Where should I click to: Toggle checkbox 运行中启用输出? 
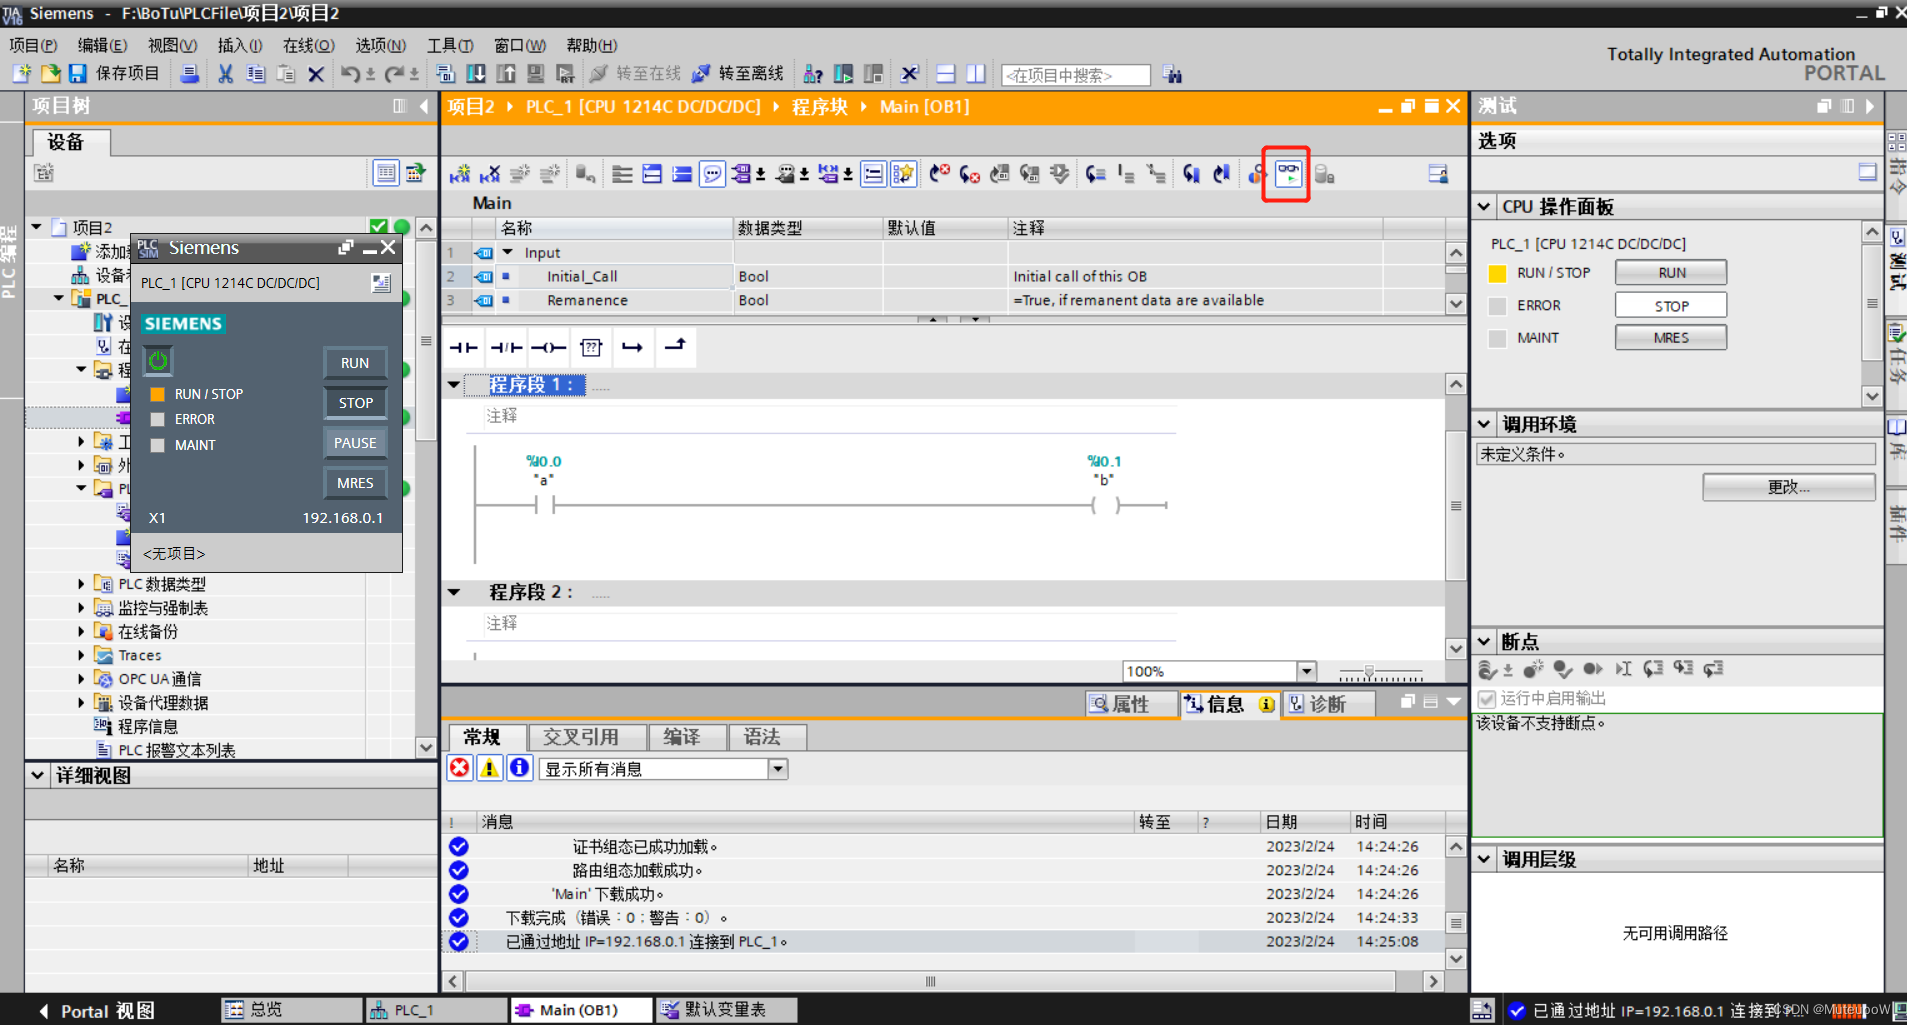coord(1487,699)
